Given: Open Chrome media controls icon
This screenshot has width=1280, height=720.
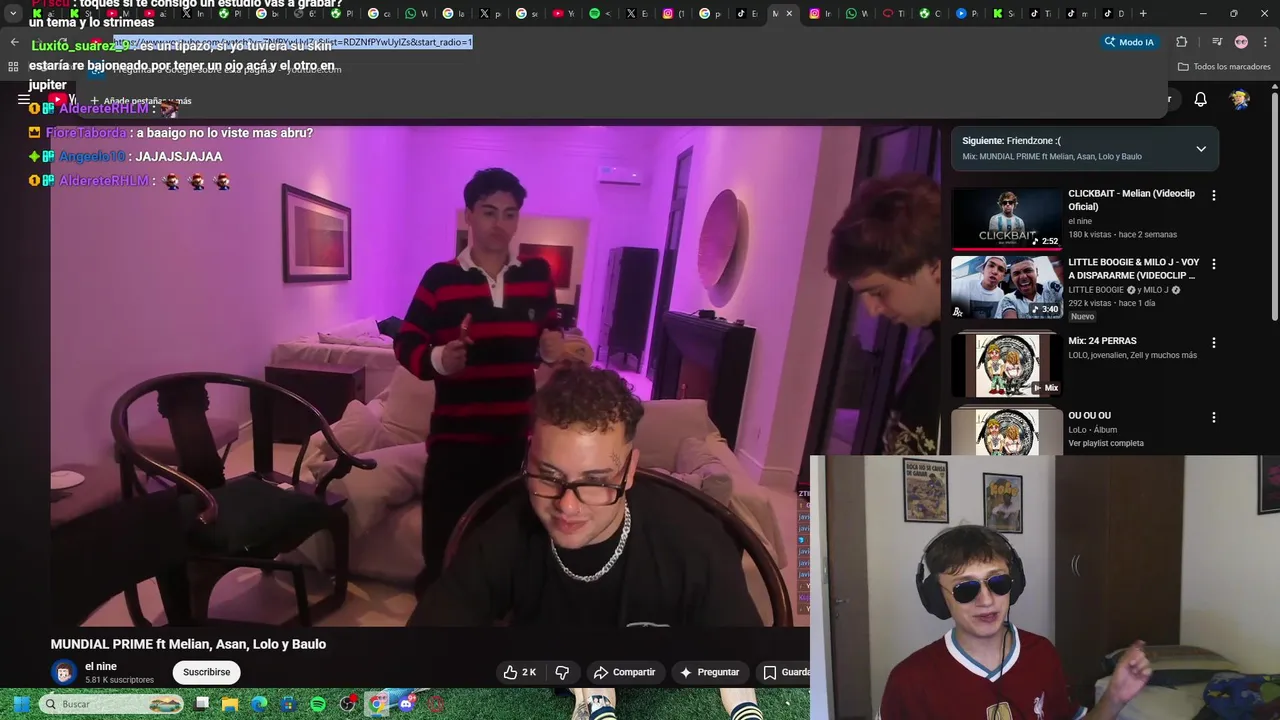Looking at the screenshot, I should pos(1216,42).
